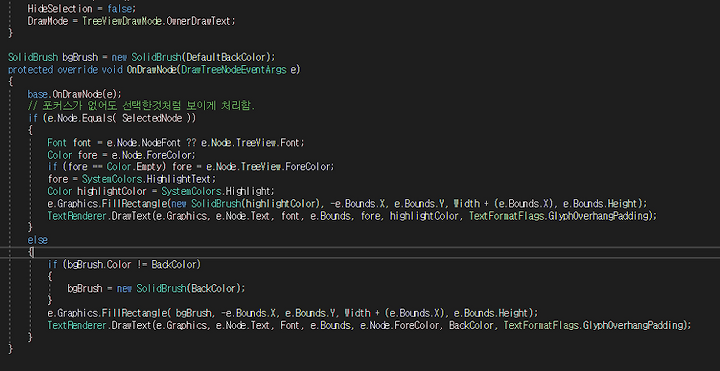Image resolution: width=720 pixels, height=371 pixels.
Task: Click Color.Empty in the fore comparison
Action: pos(135,167)
